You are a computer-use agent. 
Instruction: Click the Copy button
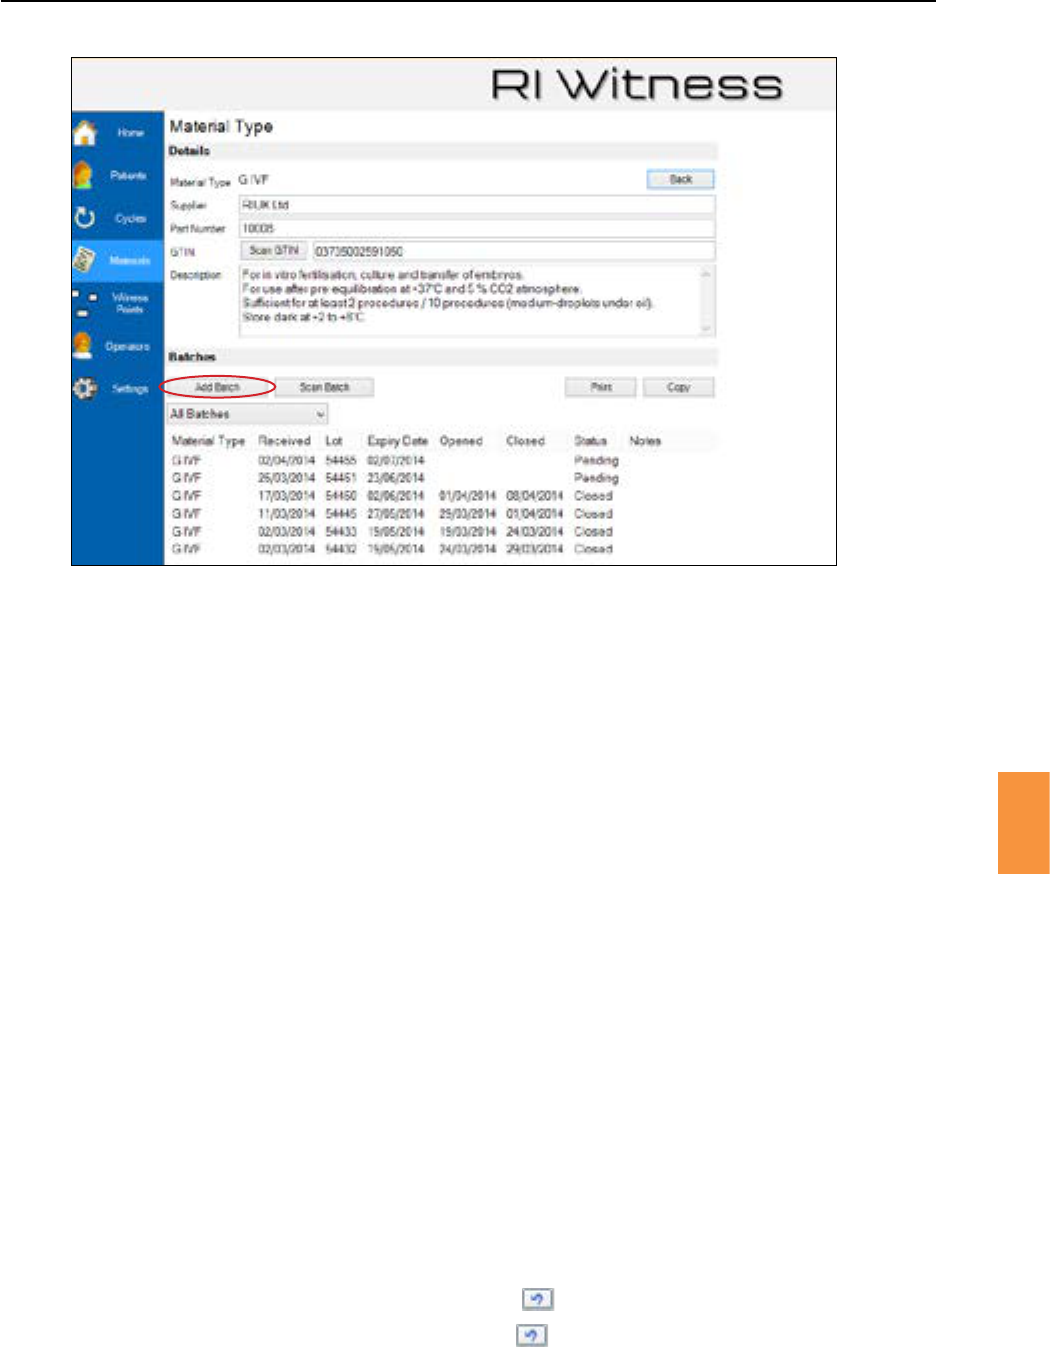678,387
